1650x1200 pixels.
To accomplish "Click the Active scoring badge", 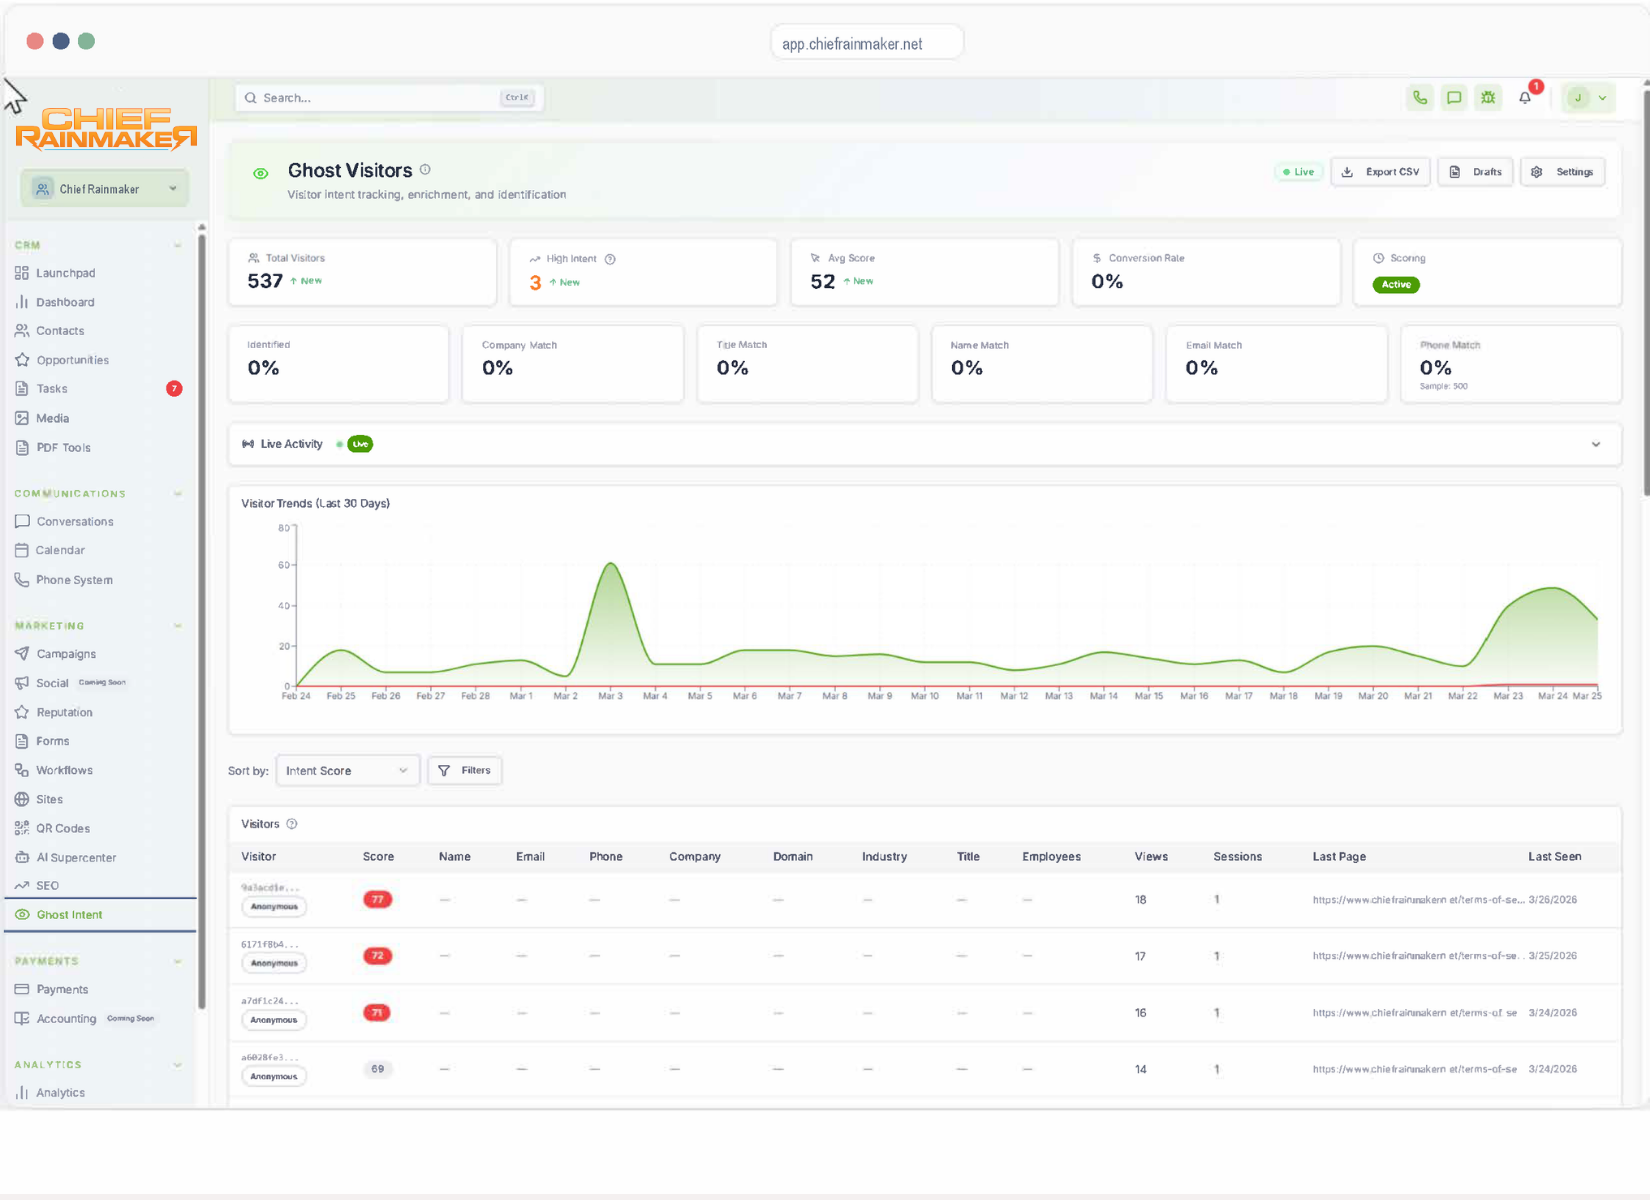I will click(x=1396, y=285).
